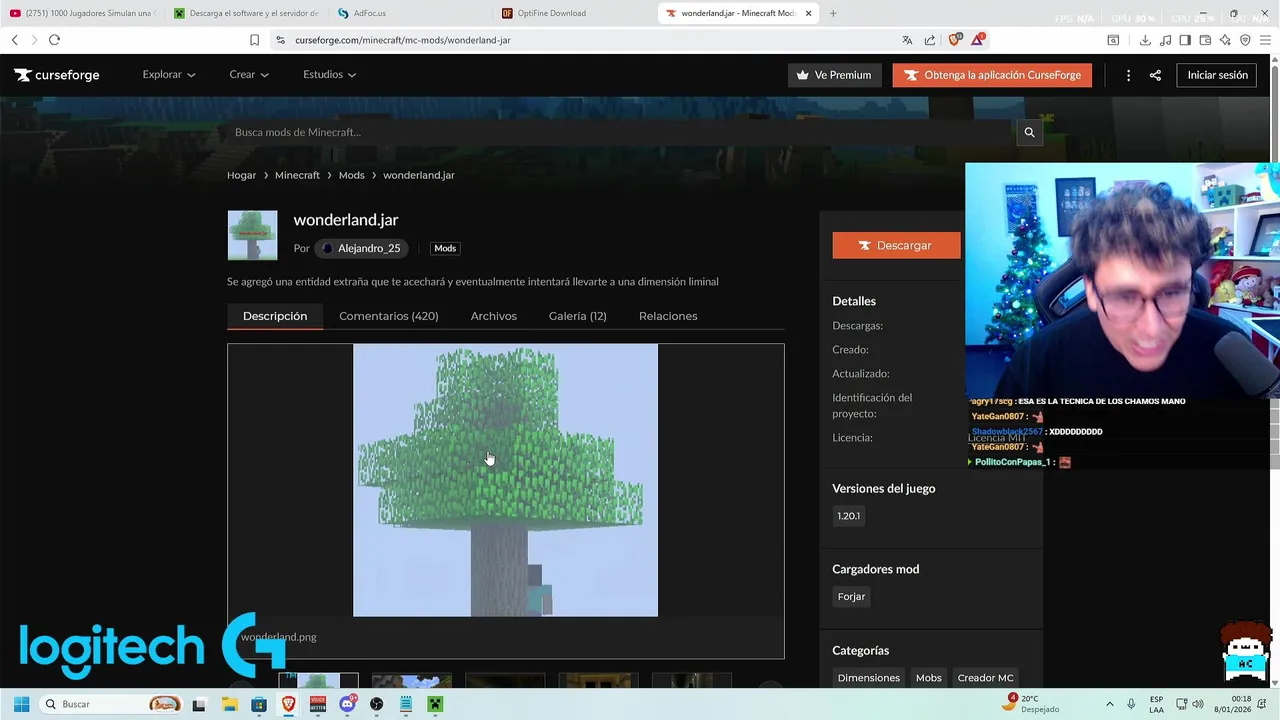1280x720 pixels.
Task: Click the volume speaker tray icon
Action: click(1198, 704)
